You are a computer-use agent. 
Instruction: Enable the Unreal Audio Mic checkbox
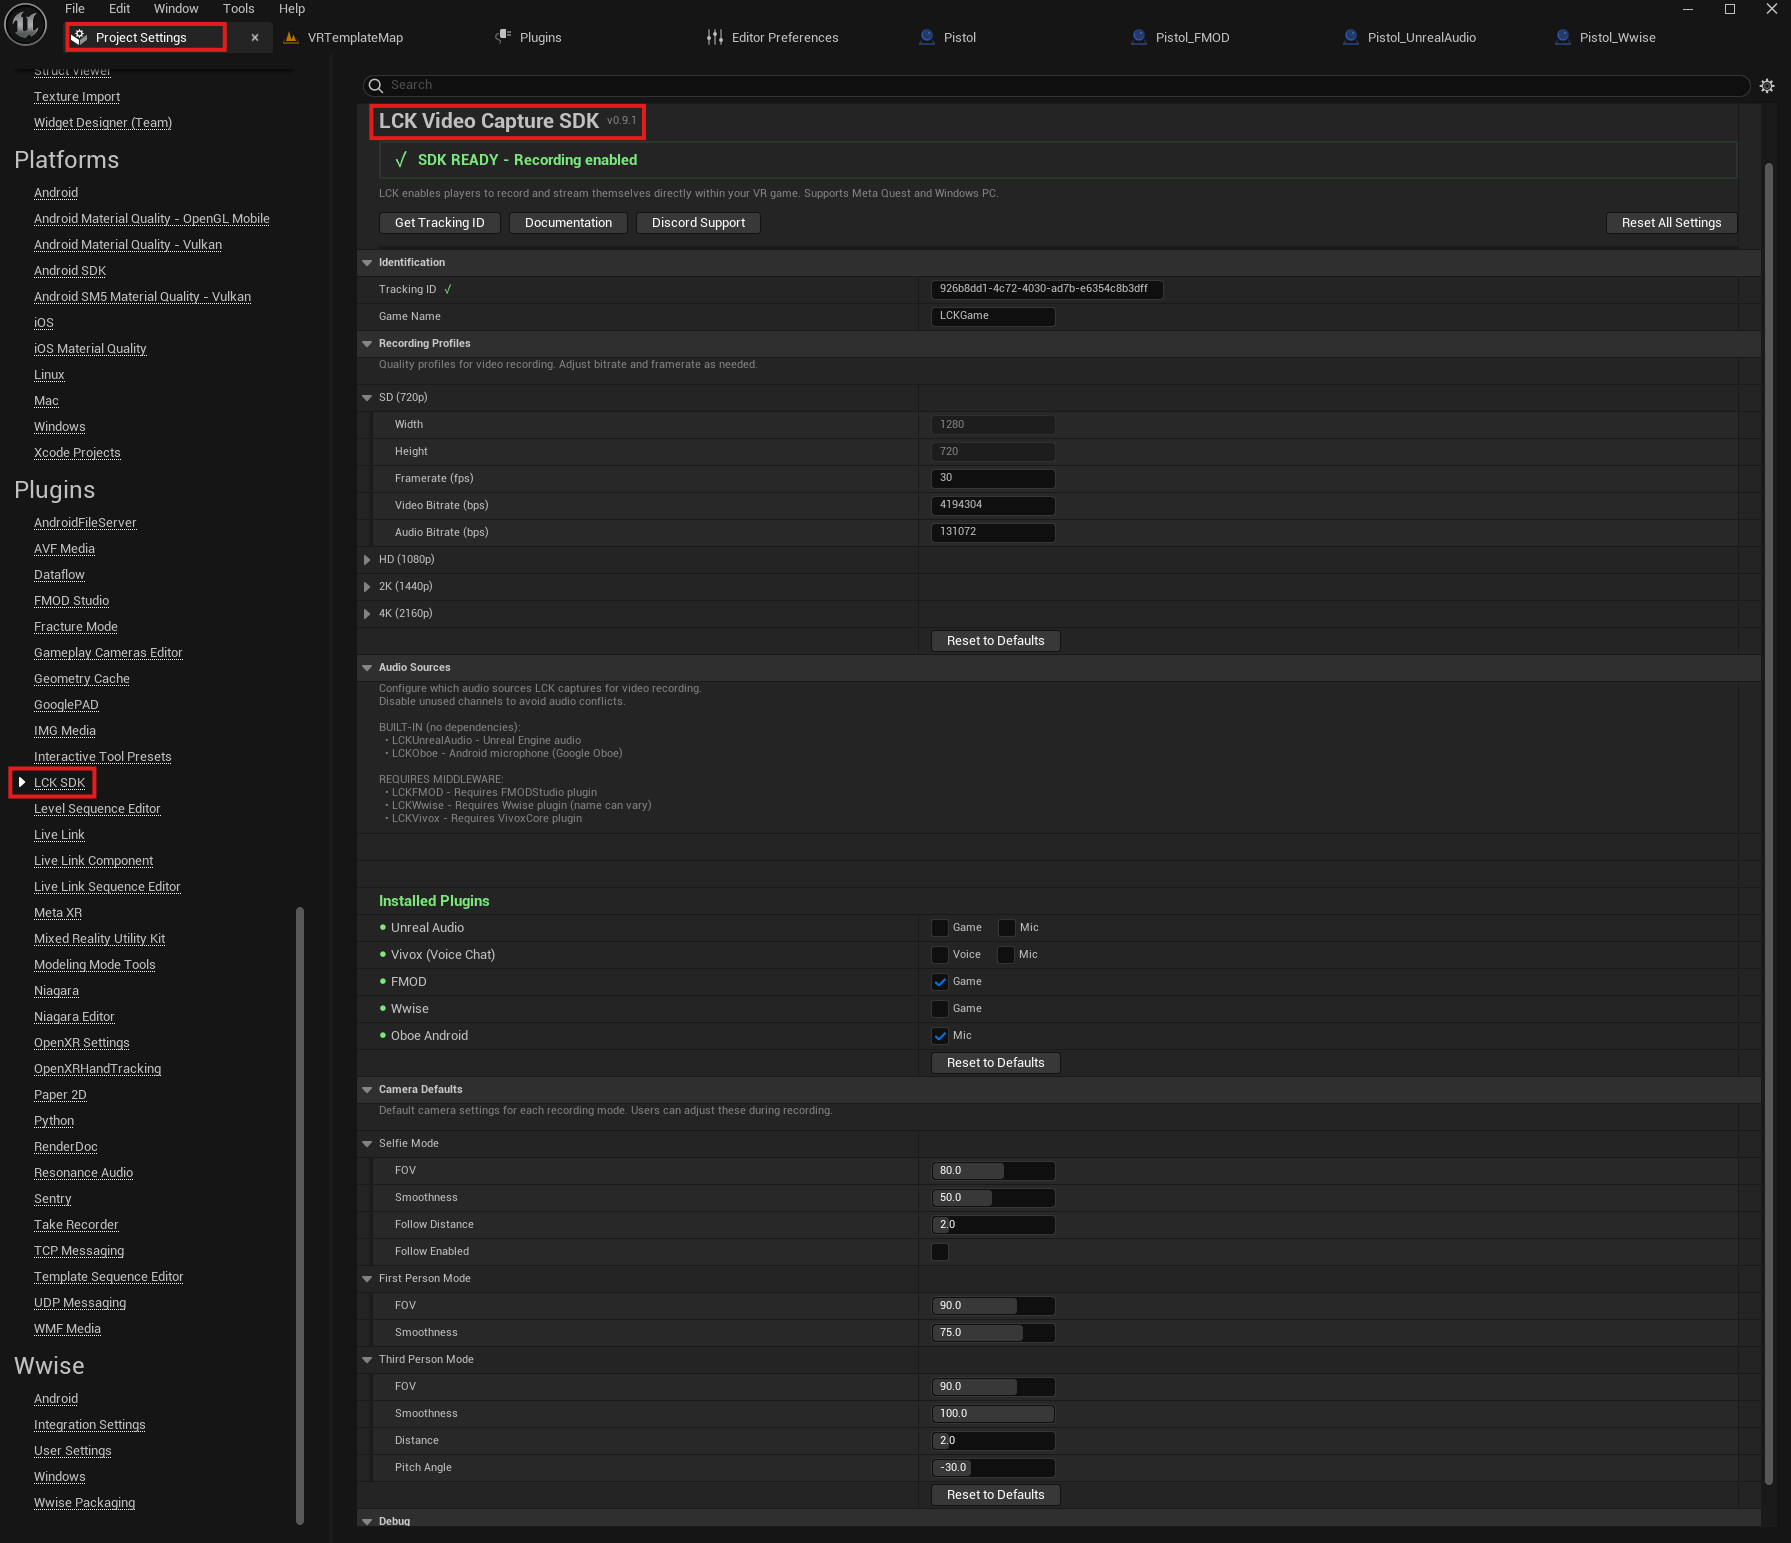1007,928
